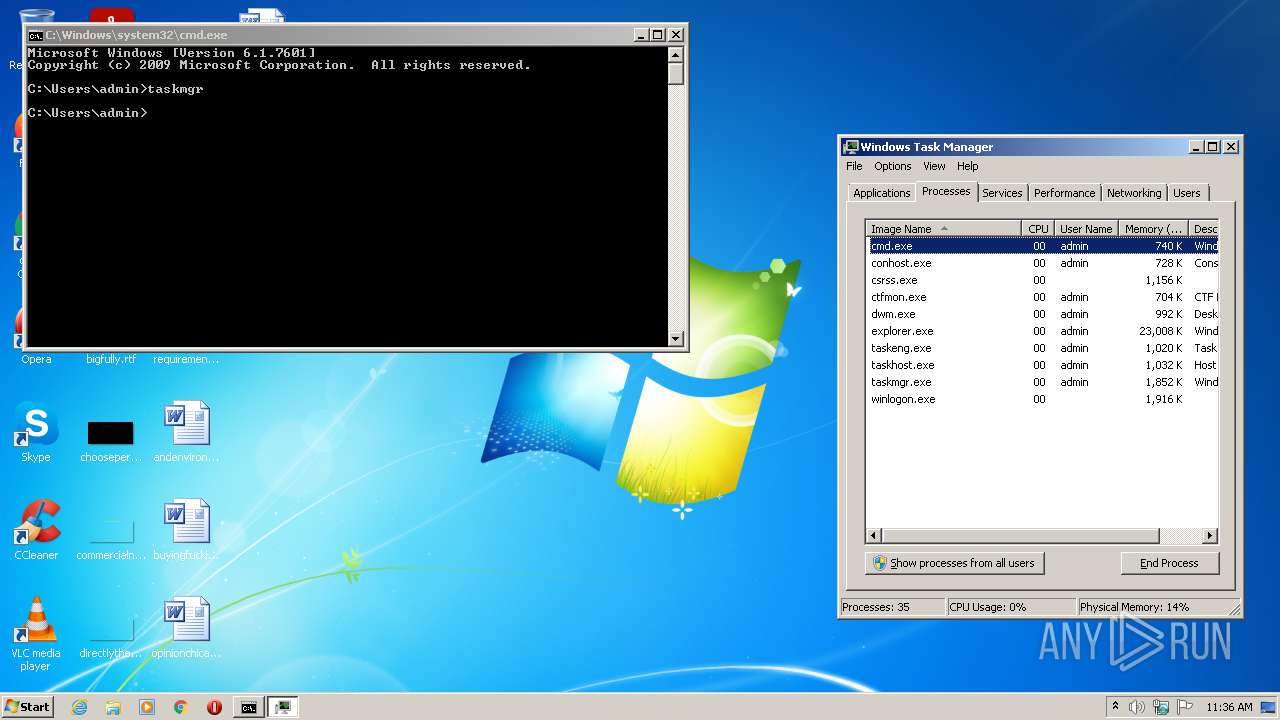Select the Processes tab
This screenshot has width=1280, height=720.
coord(946,191)
